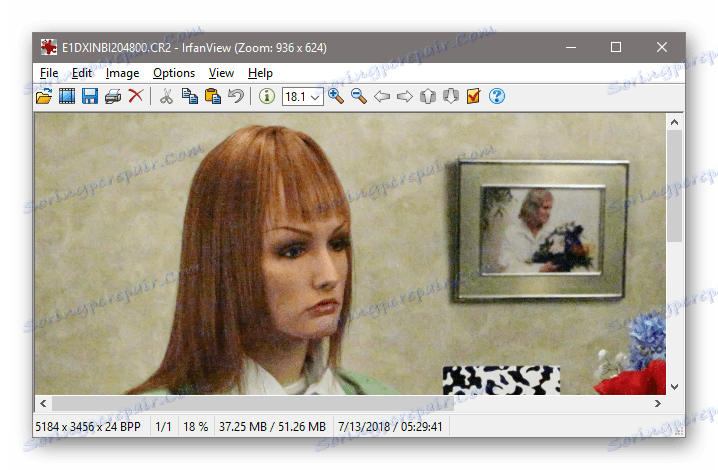Open the Edit menu
The width and height of the screenshot is (718, 470).
point(82,73)
